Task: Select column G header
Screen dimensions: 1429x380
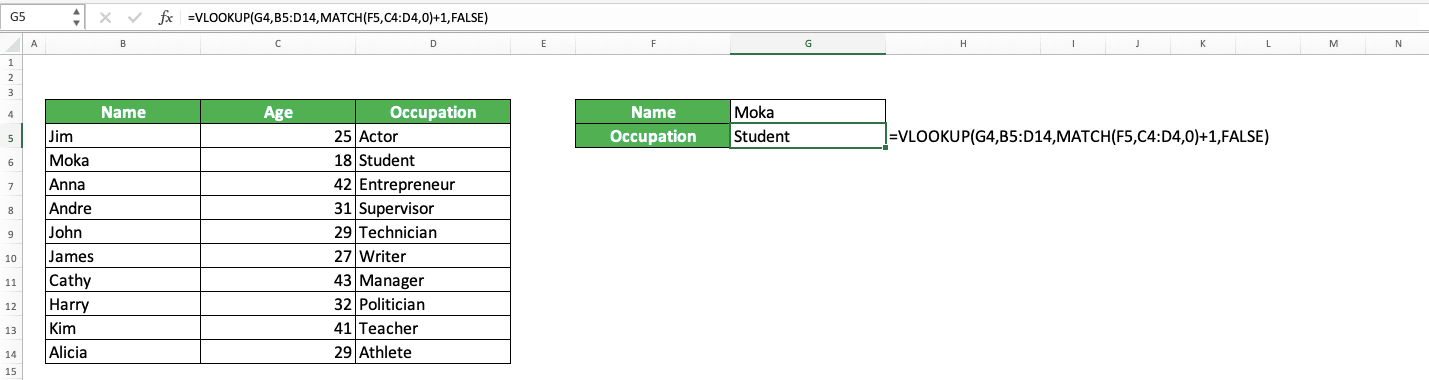Action: pos(807,44)
